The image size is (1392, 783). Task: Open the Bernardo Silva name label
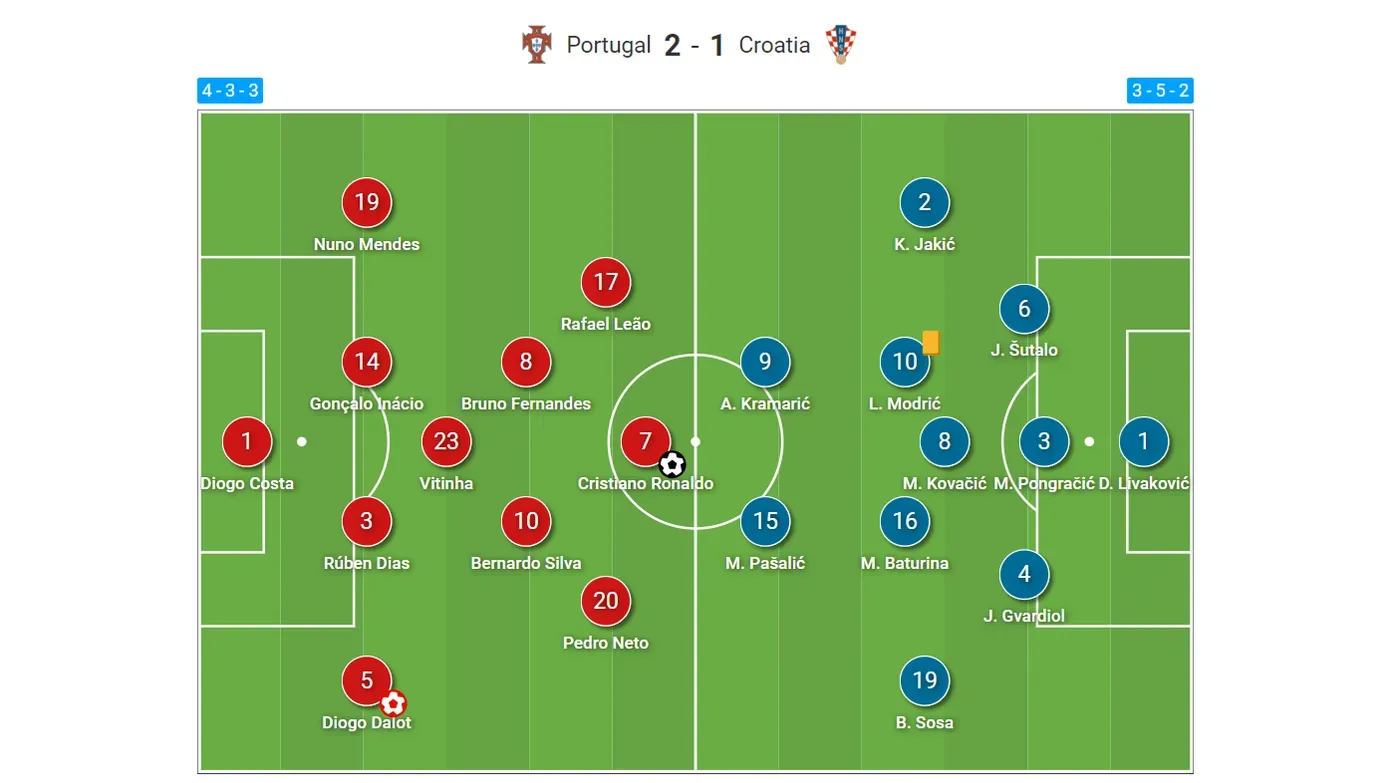point(526,563)
